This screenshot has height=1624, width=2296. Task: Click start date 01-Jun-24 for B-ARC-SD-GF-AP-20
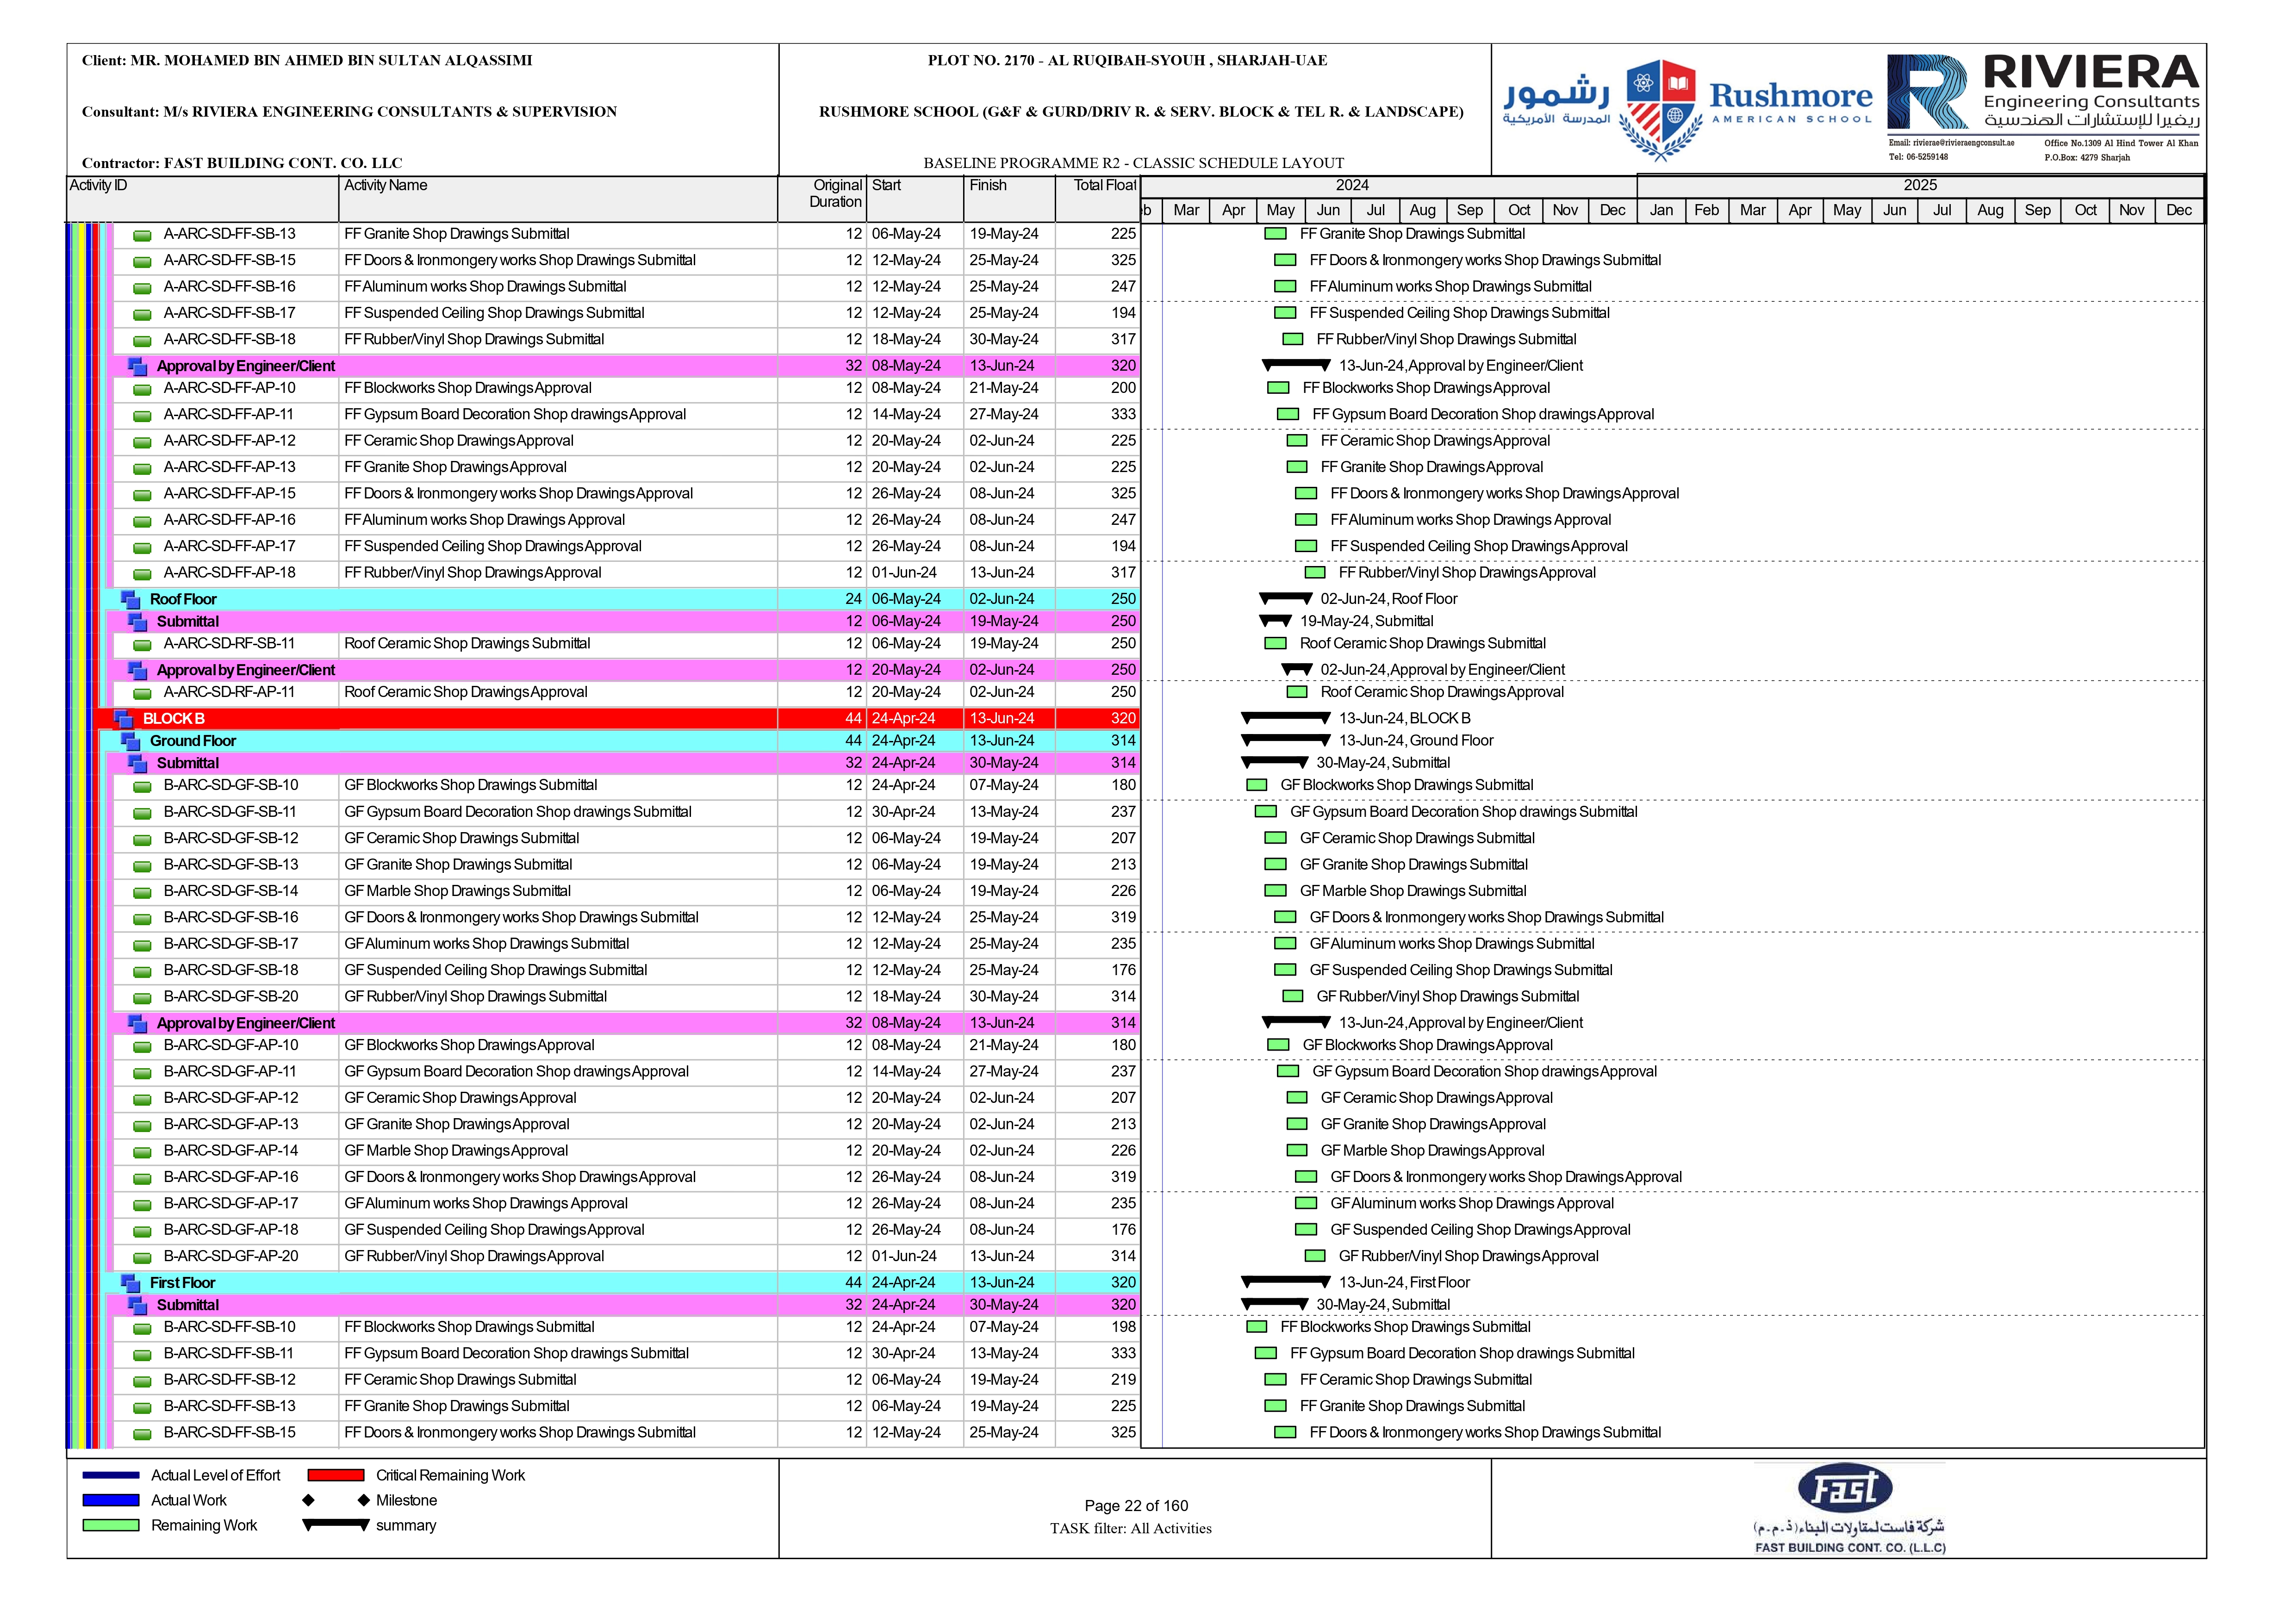[904, 1257]
